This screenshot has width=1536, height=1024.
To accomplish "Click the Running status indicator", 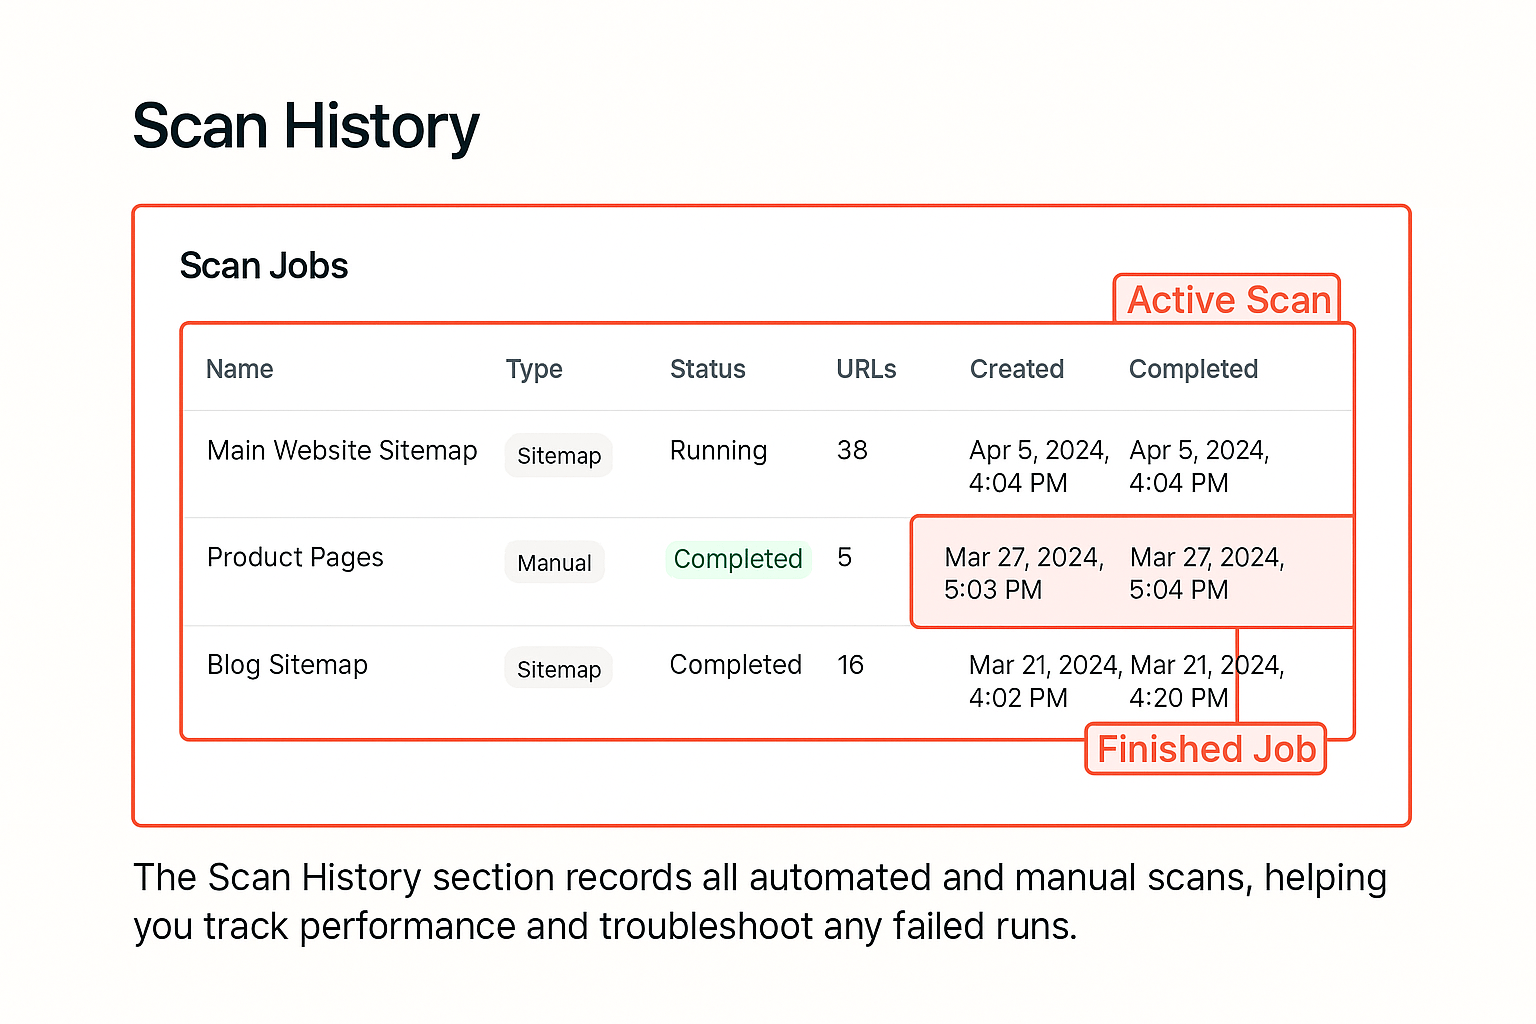I will click(x=718, y=451).
